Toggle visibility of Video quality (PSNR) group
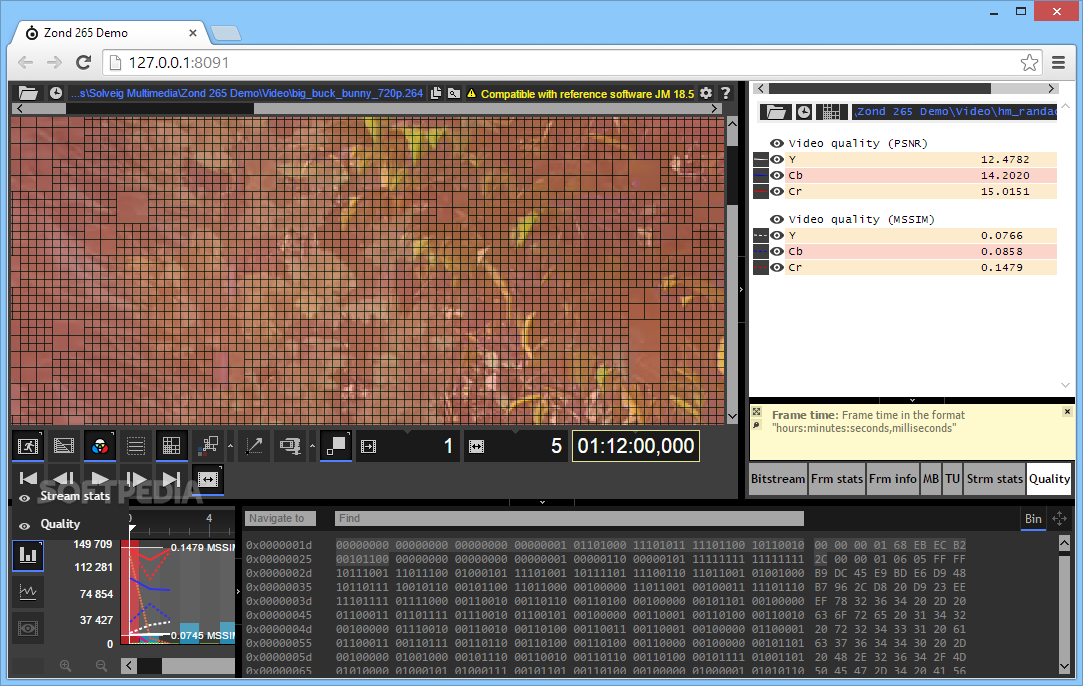 777,144
